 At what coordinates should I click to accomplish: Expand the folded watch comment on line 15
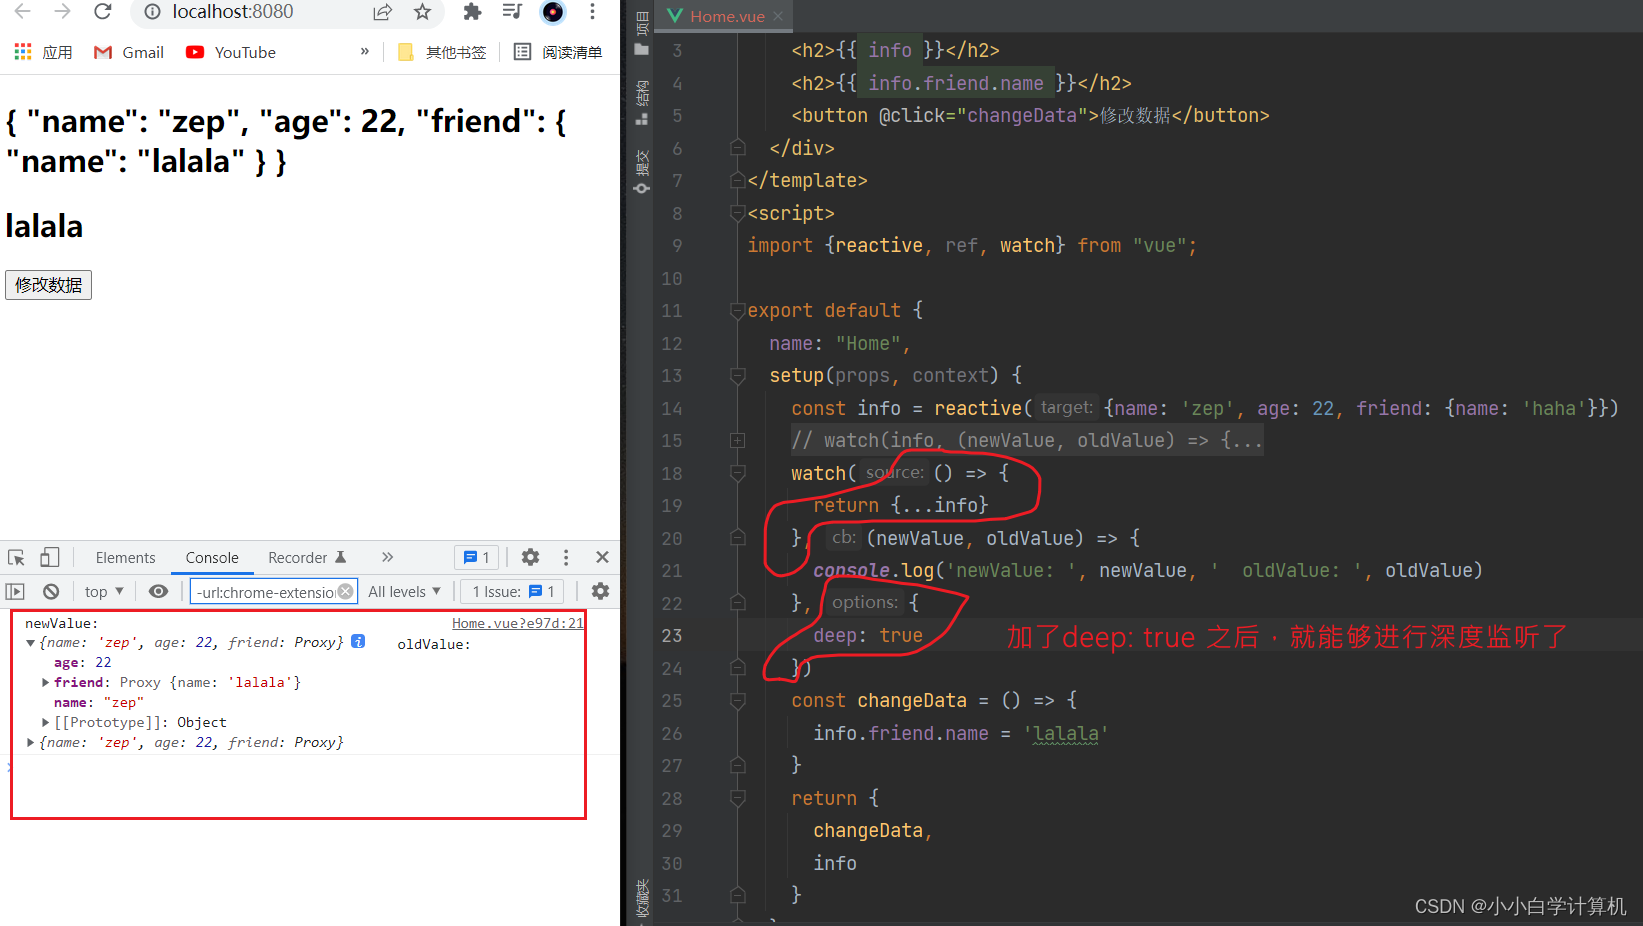pos(738,440)
